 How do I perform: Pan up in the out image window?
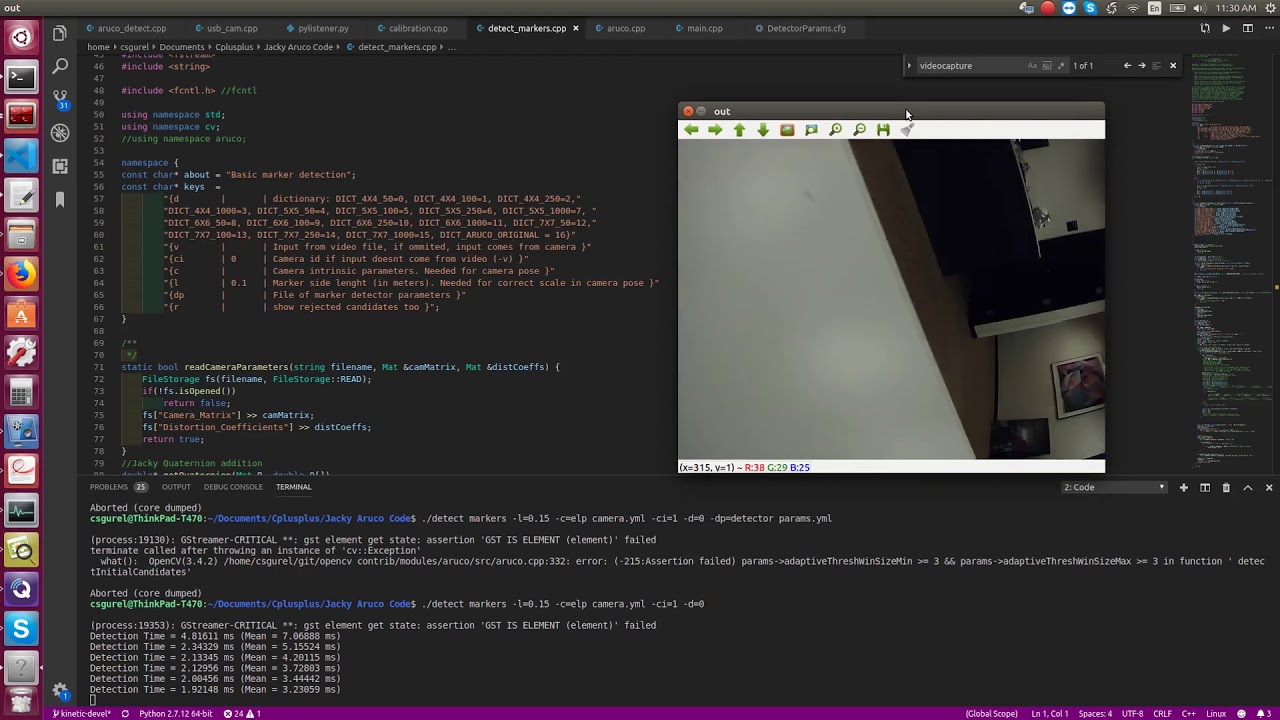click(739, 130)
